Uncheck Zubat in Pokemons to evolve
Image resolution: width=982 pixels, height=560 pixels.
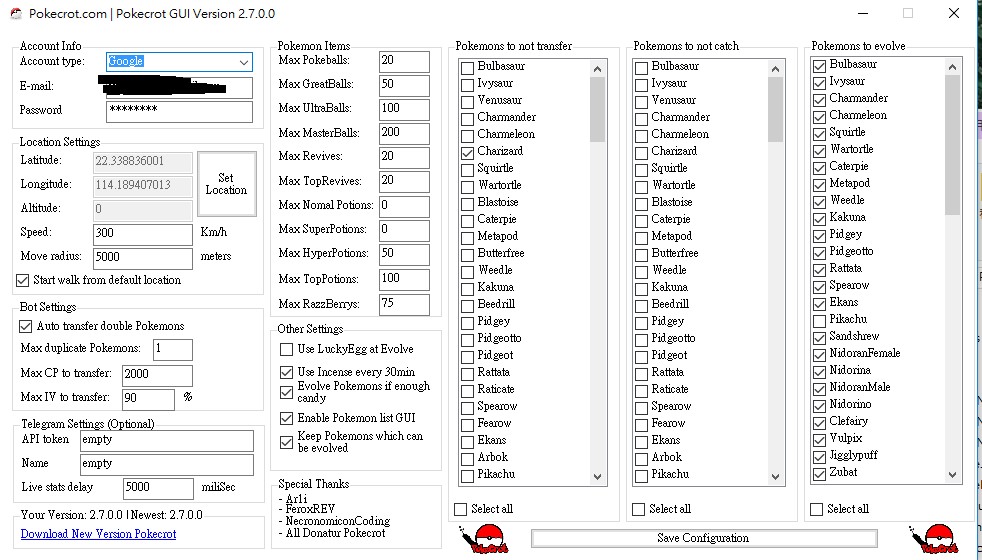click(819, 474)
